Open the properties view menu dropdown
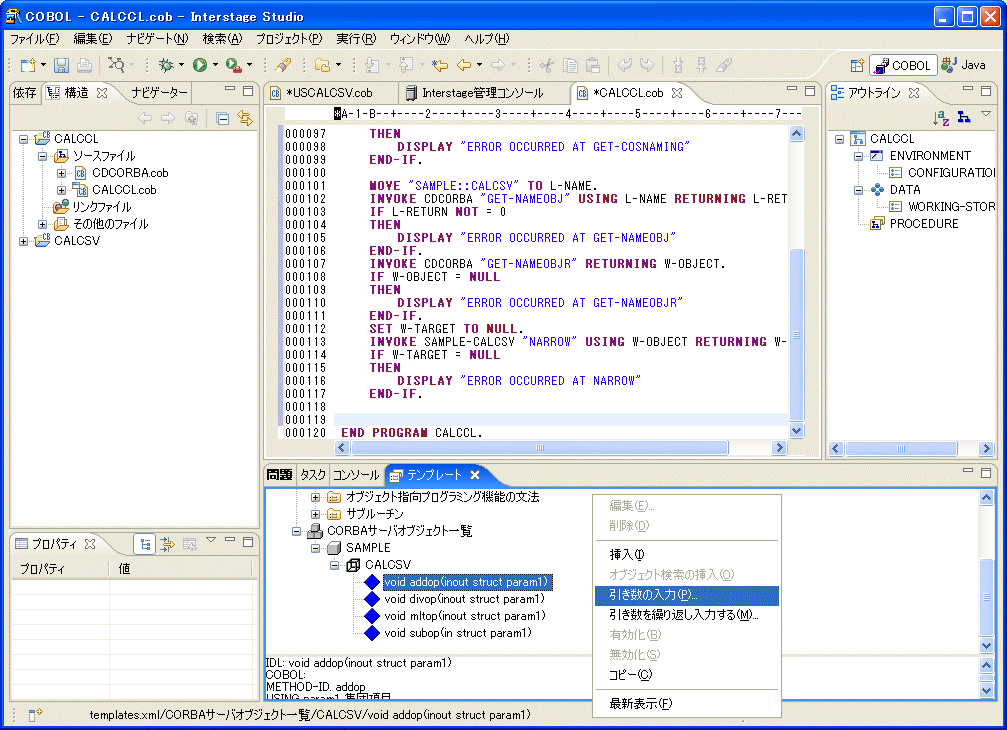This screenshot has height=730, width=1007. coord(211,541)
